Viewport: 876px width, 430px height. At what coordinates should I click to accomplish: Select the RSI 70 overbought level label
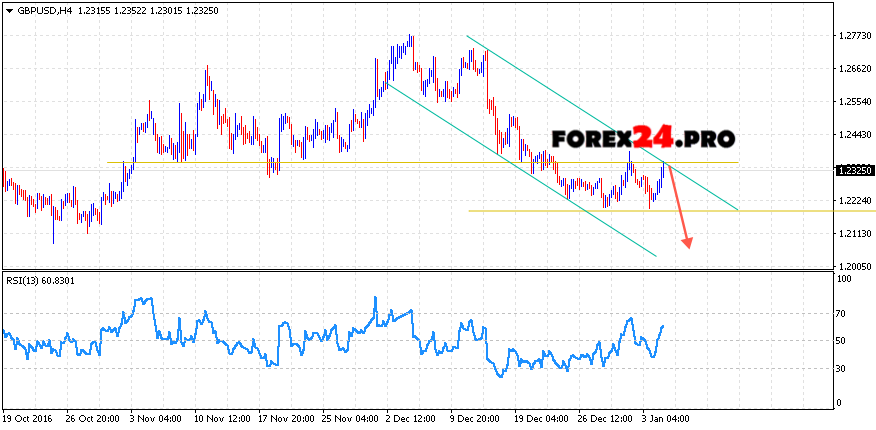tap(842, 314)
